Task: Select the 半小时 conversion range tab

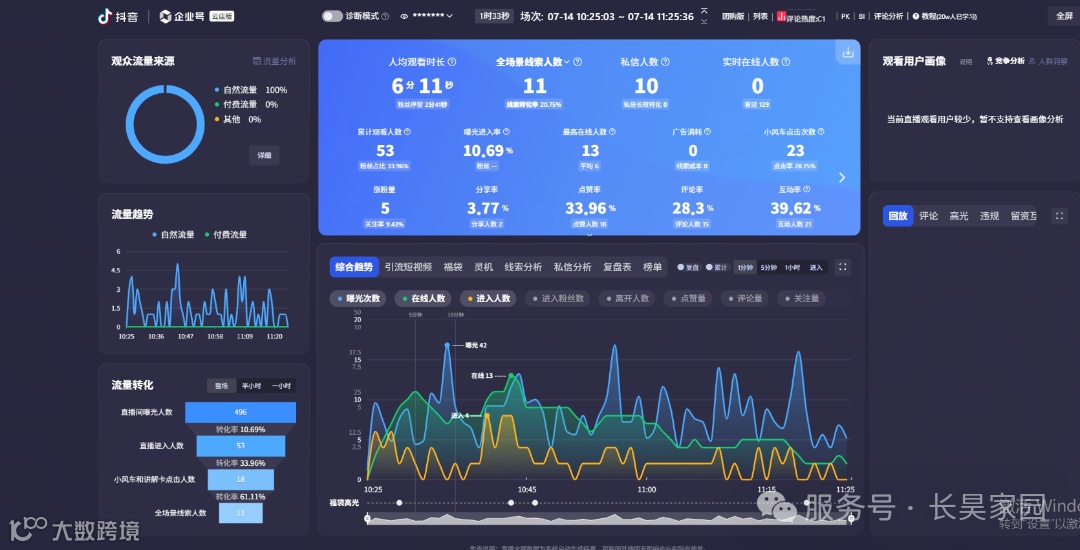Action: [x=251, y=386]
